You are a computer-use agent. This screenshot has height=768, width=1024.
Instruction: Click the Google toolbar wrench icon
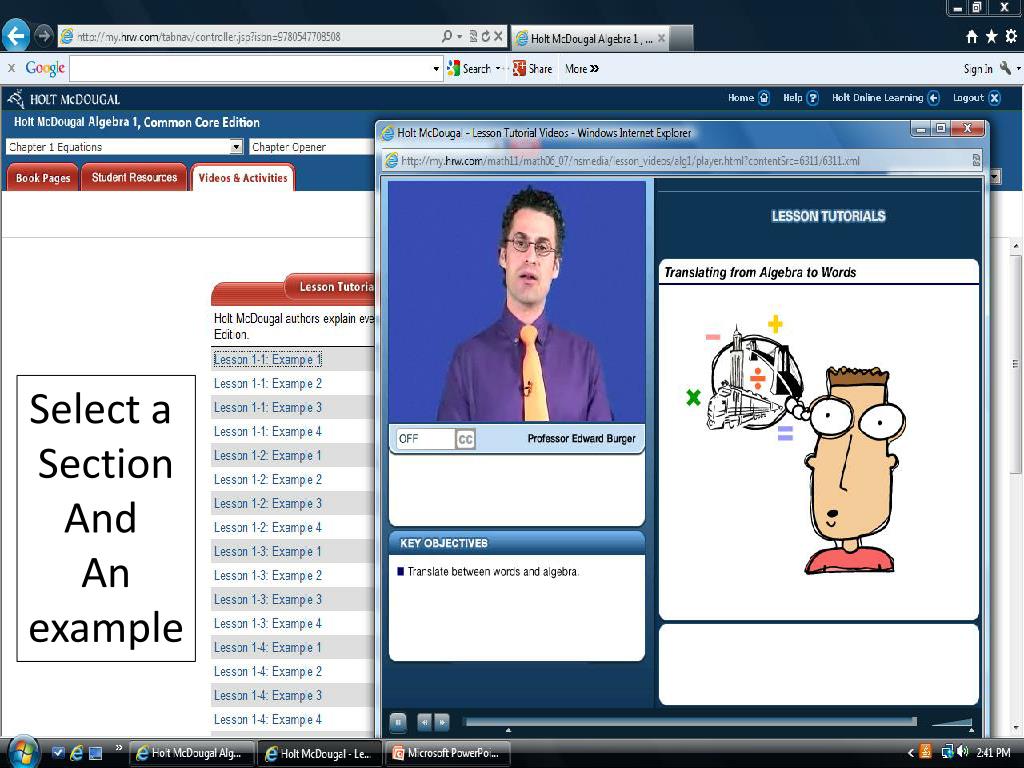[x=1006, y=68]
